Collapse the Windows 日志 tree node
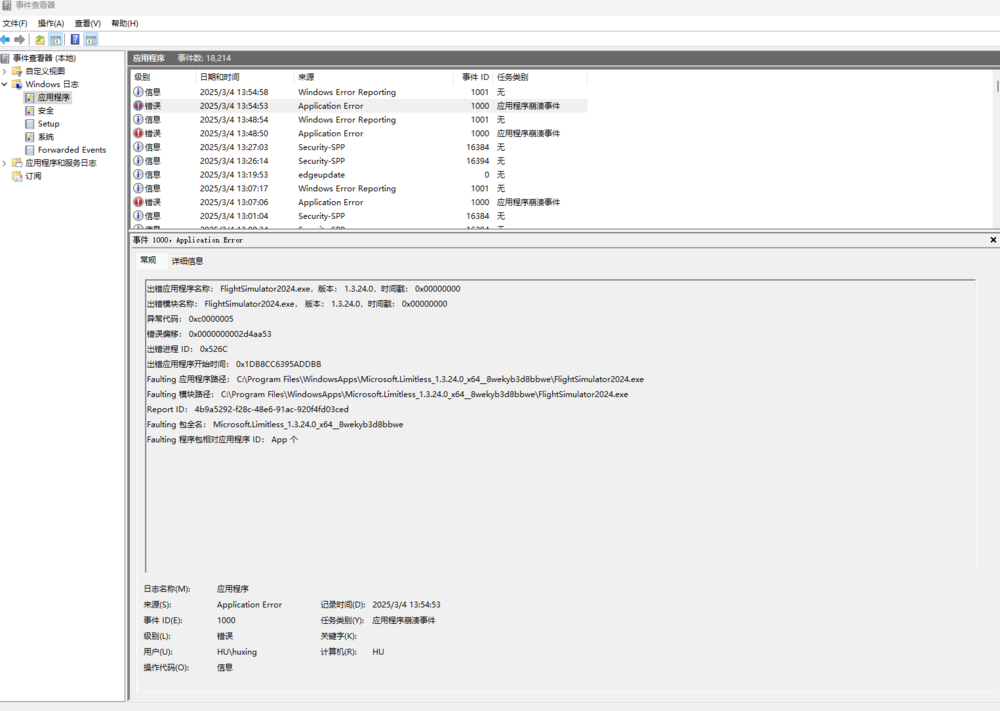1000x711 pixels. coord(5,85)
